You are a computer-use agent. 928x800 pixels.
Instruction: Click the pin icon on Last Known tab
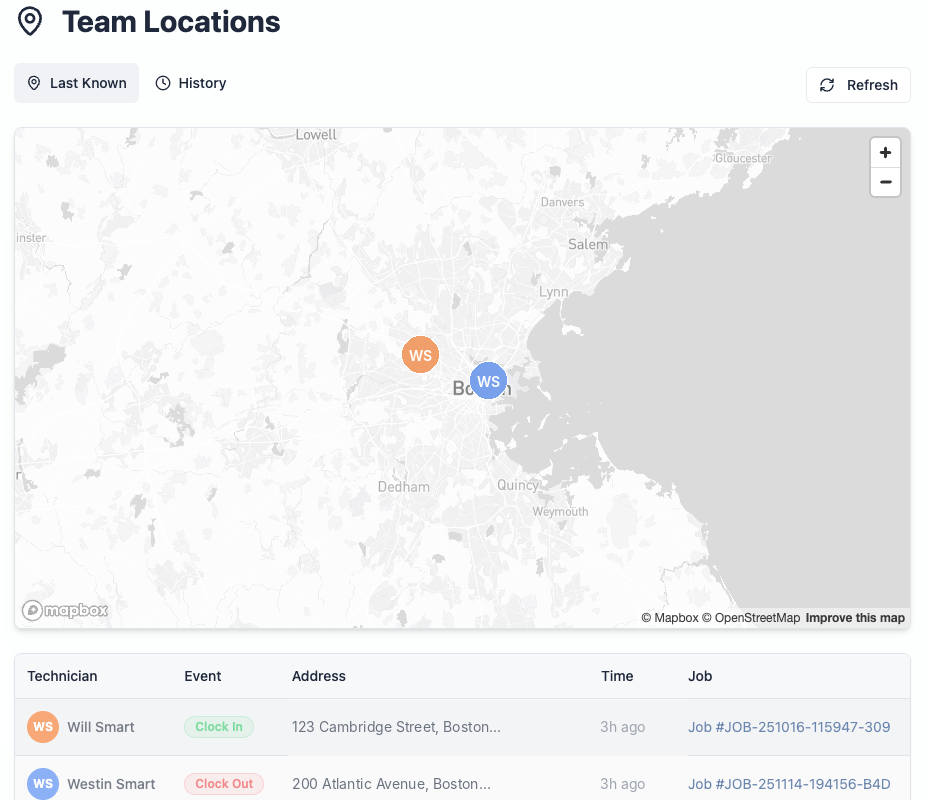pyautogui.click(x=34, y=83)
